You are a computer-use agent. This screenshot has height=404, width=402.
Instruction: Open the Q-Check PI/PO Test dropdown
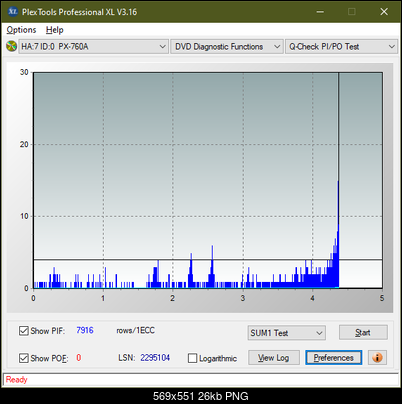point(341,47)
